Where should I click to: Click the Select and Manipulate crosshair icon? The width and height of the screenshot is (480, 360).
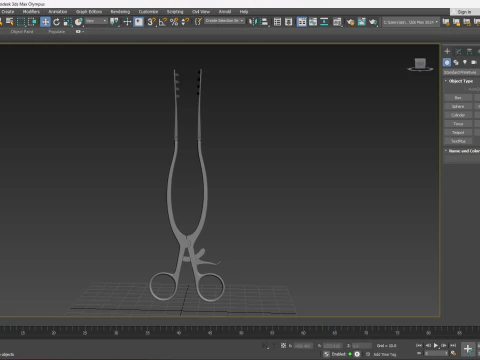127,22
